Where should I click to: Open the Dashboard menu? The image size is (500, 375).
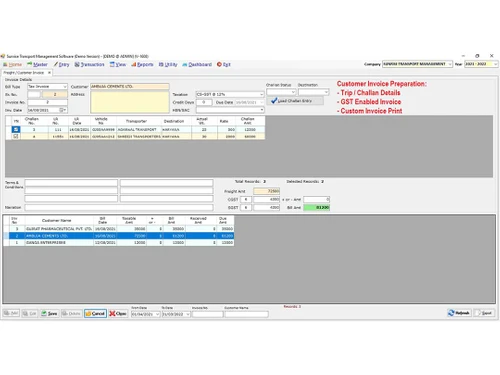tap(197, 64)
